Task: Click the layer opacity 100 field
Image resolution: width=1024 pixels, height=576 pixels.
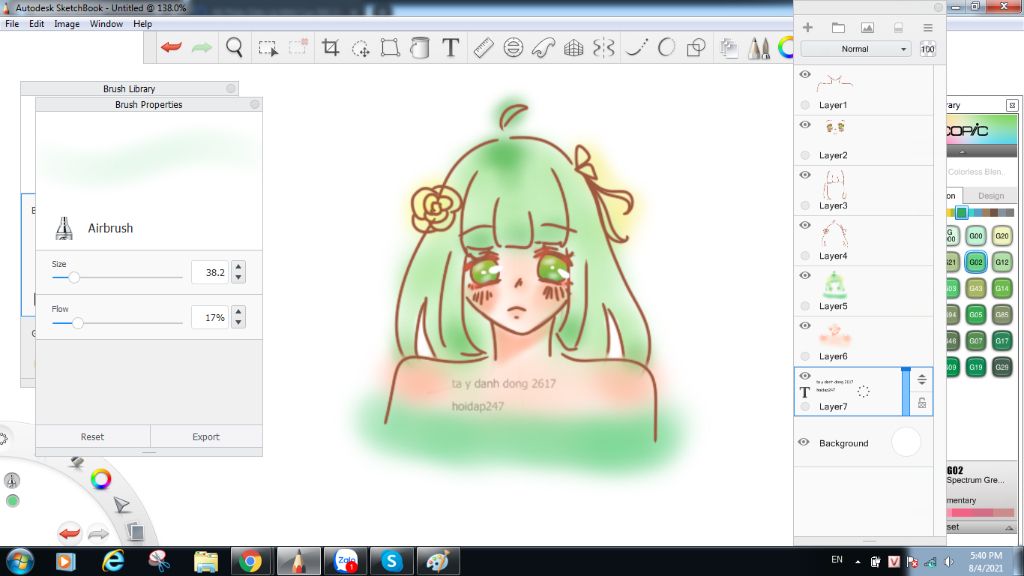Action: [x=927, y=49]
